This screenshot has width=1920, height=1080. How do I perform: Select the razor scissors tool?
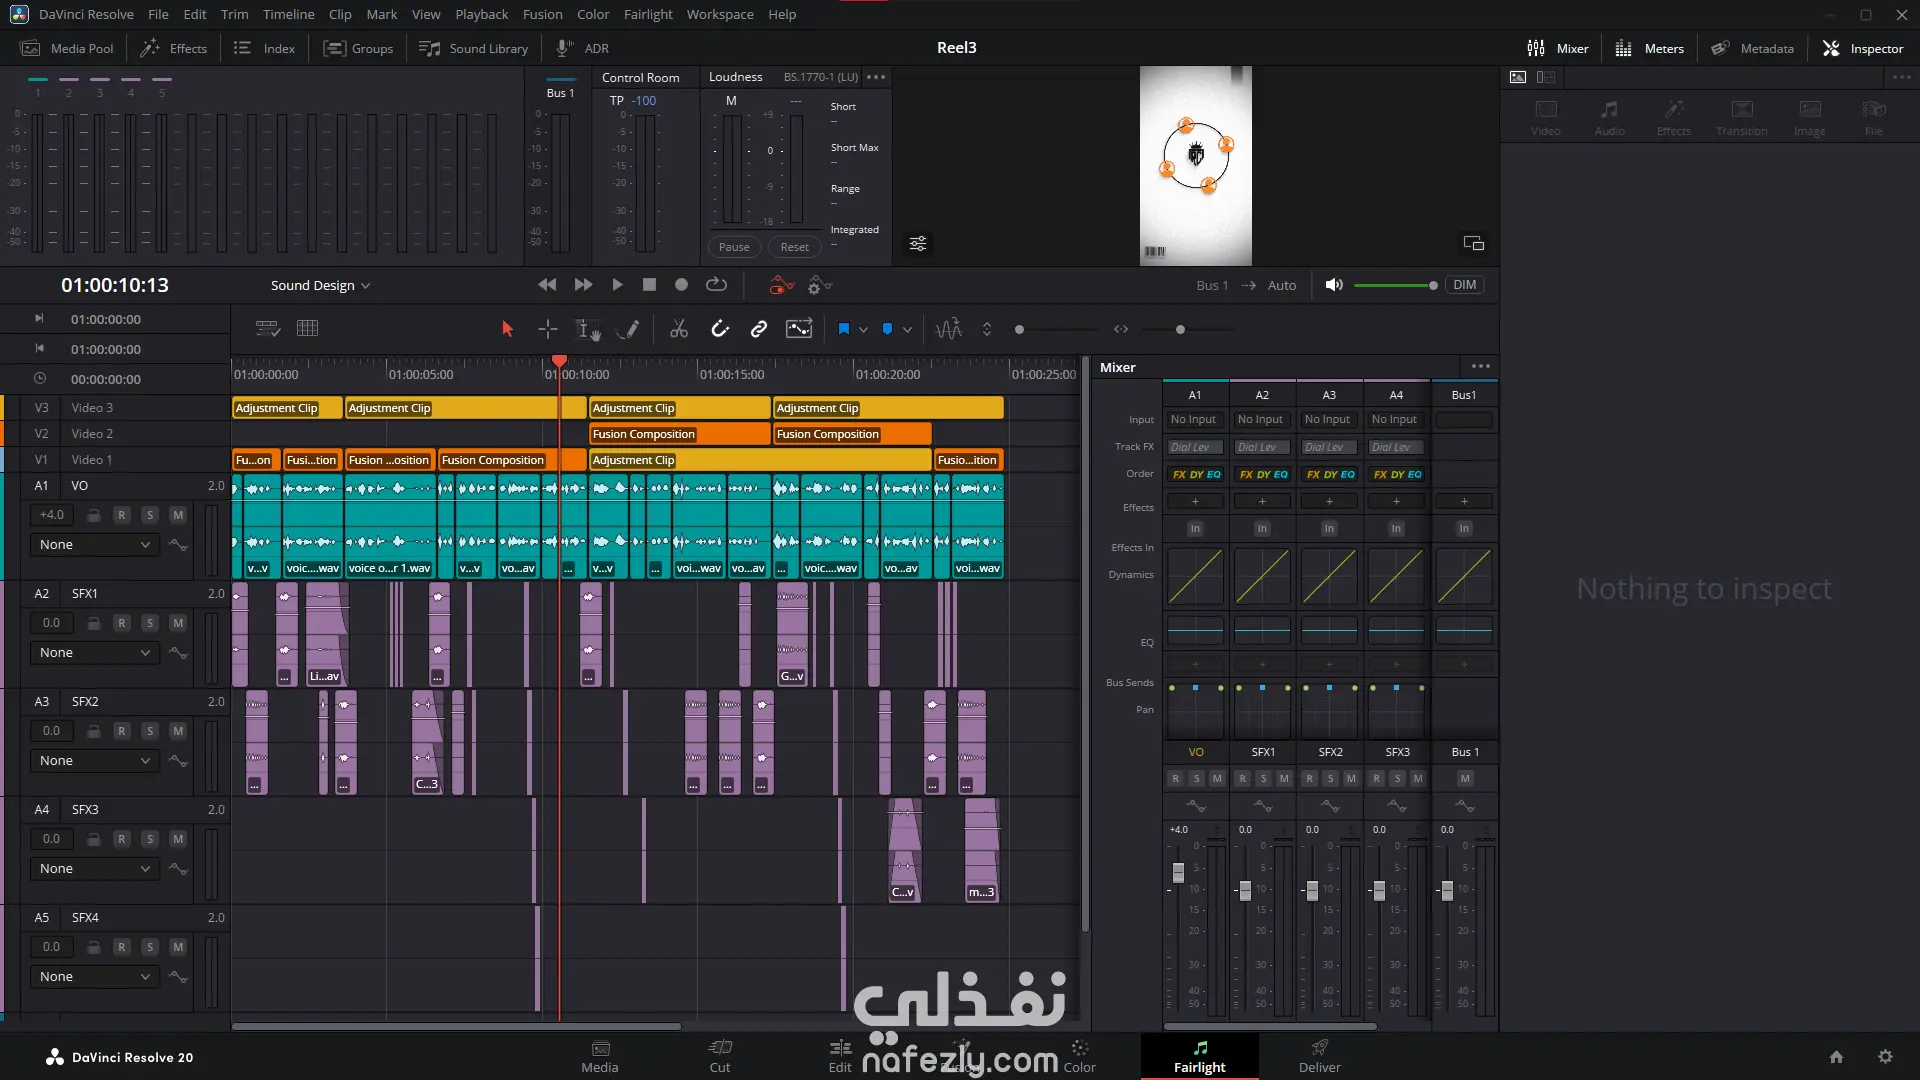coord(679,329)
